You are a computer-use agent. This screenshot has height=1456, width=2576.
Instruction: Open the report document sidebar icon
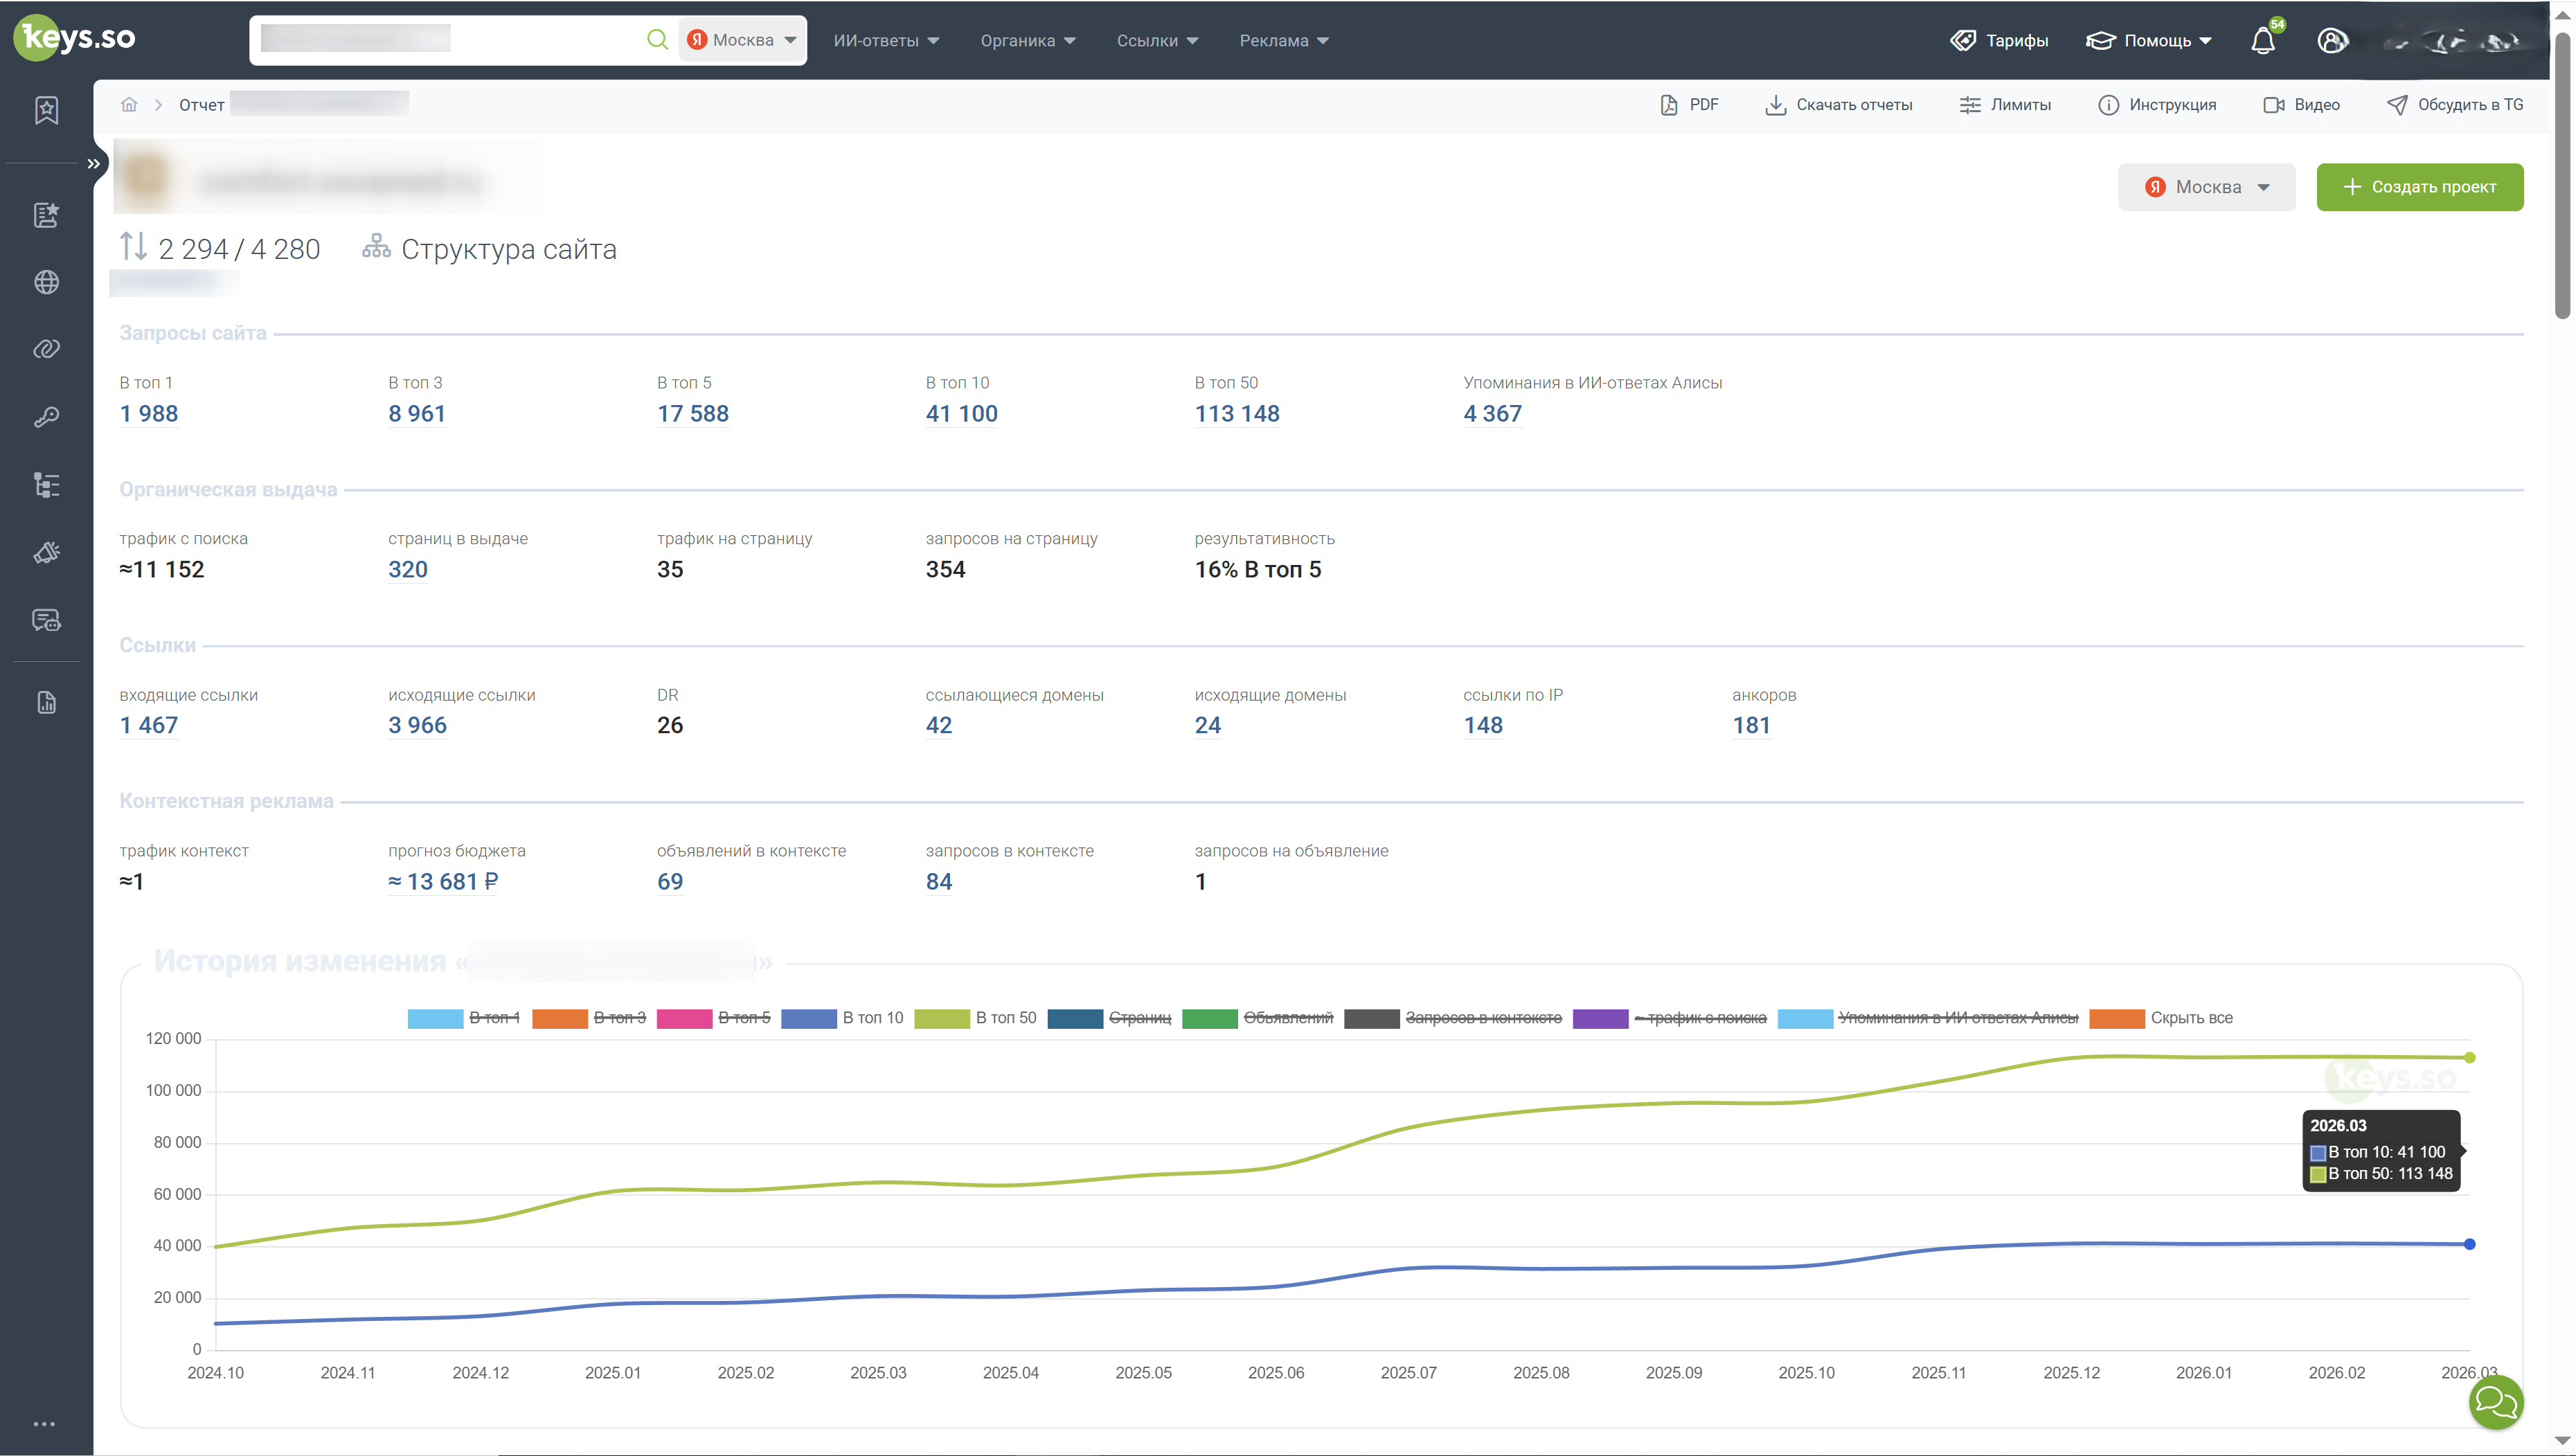(x=46, y=703)
